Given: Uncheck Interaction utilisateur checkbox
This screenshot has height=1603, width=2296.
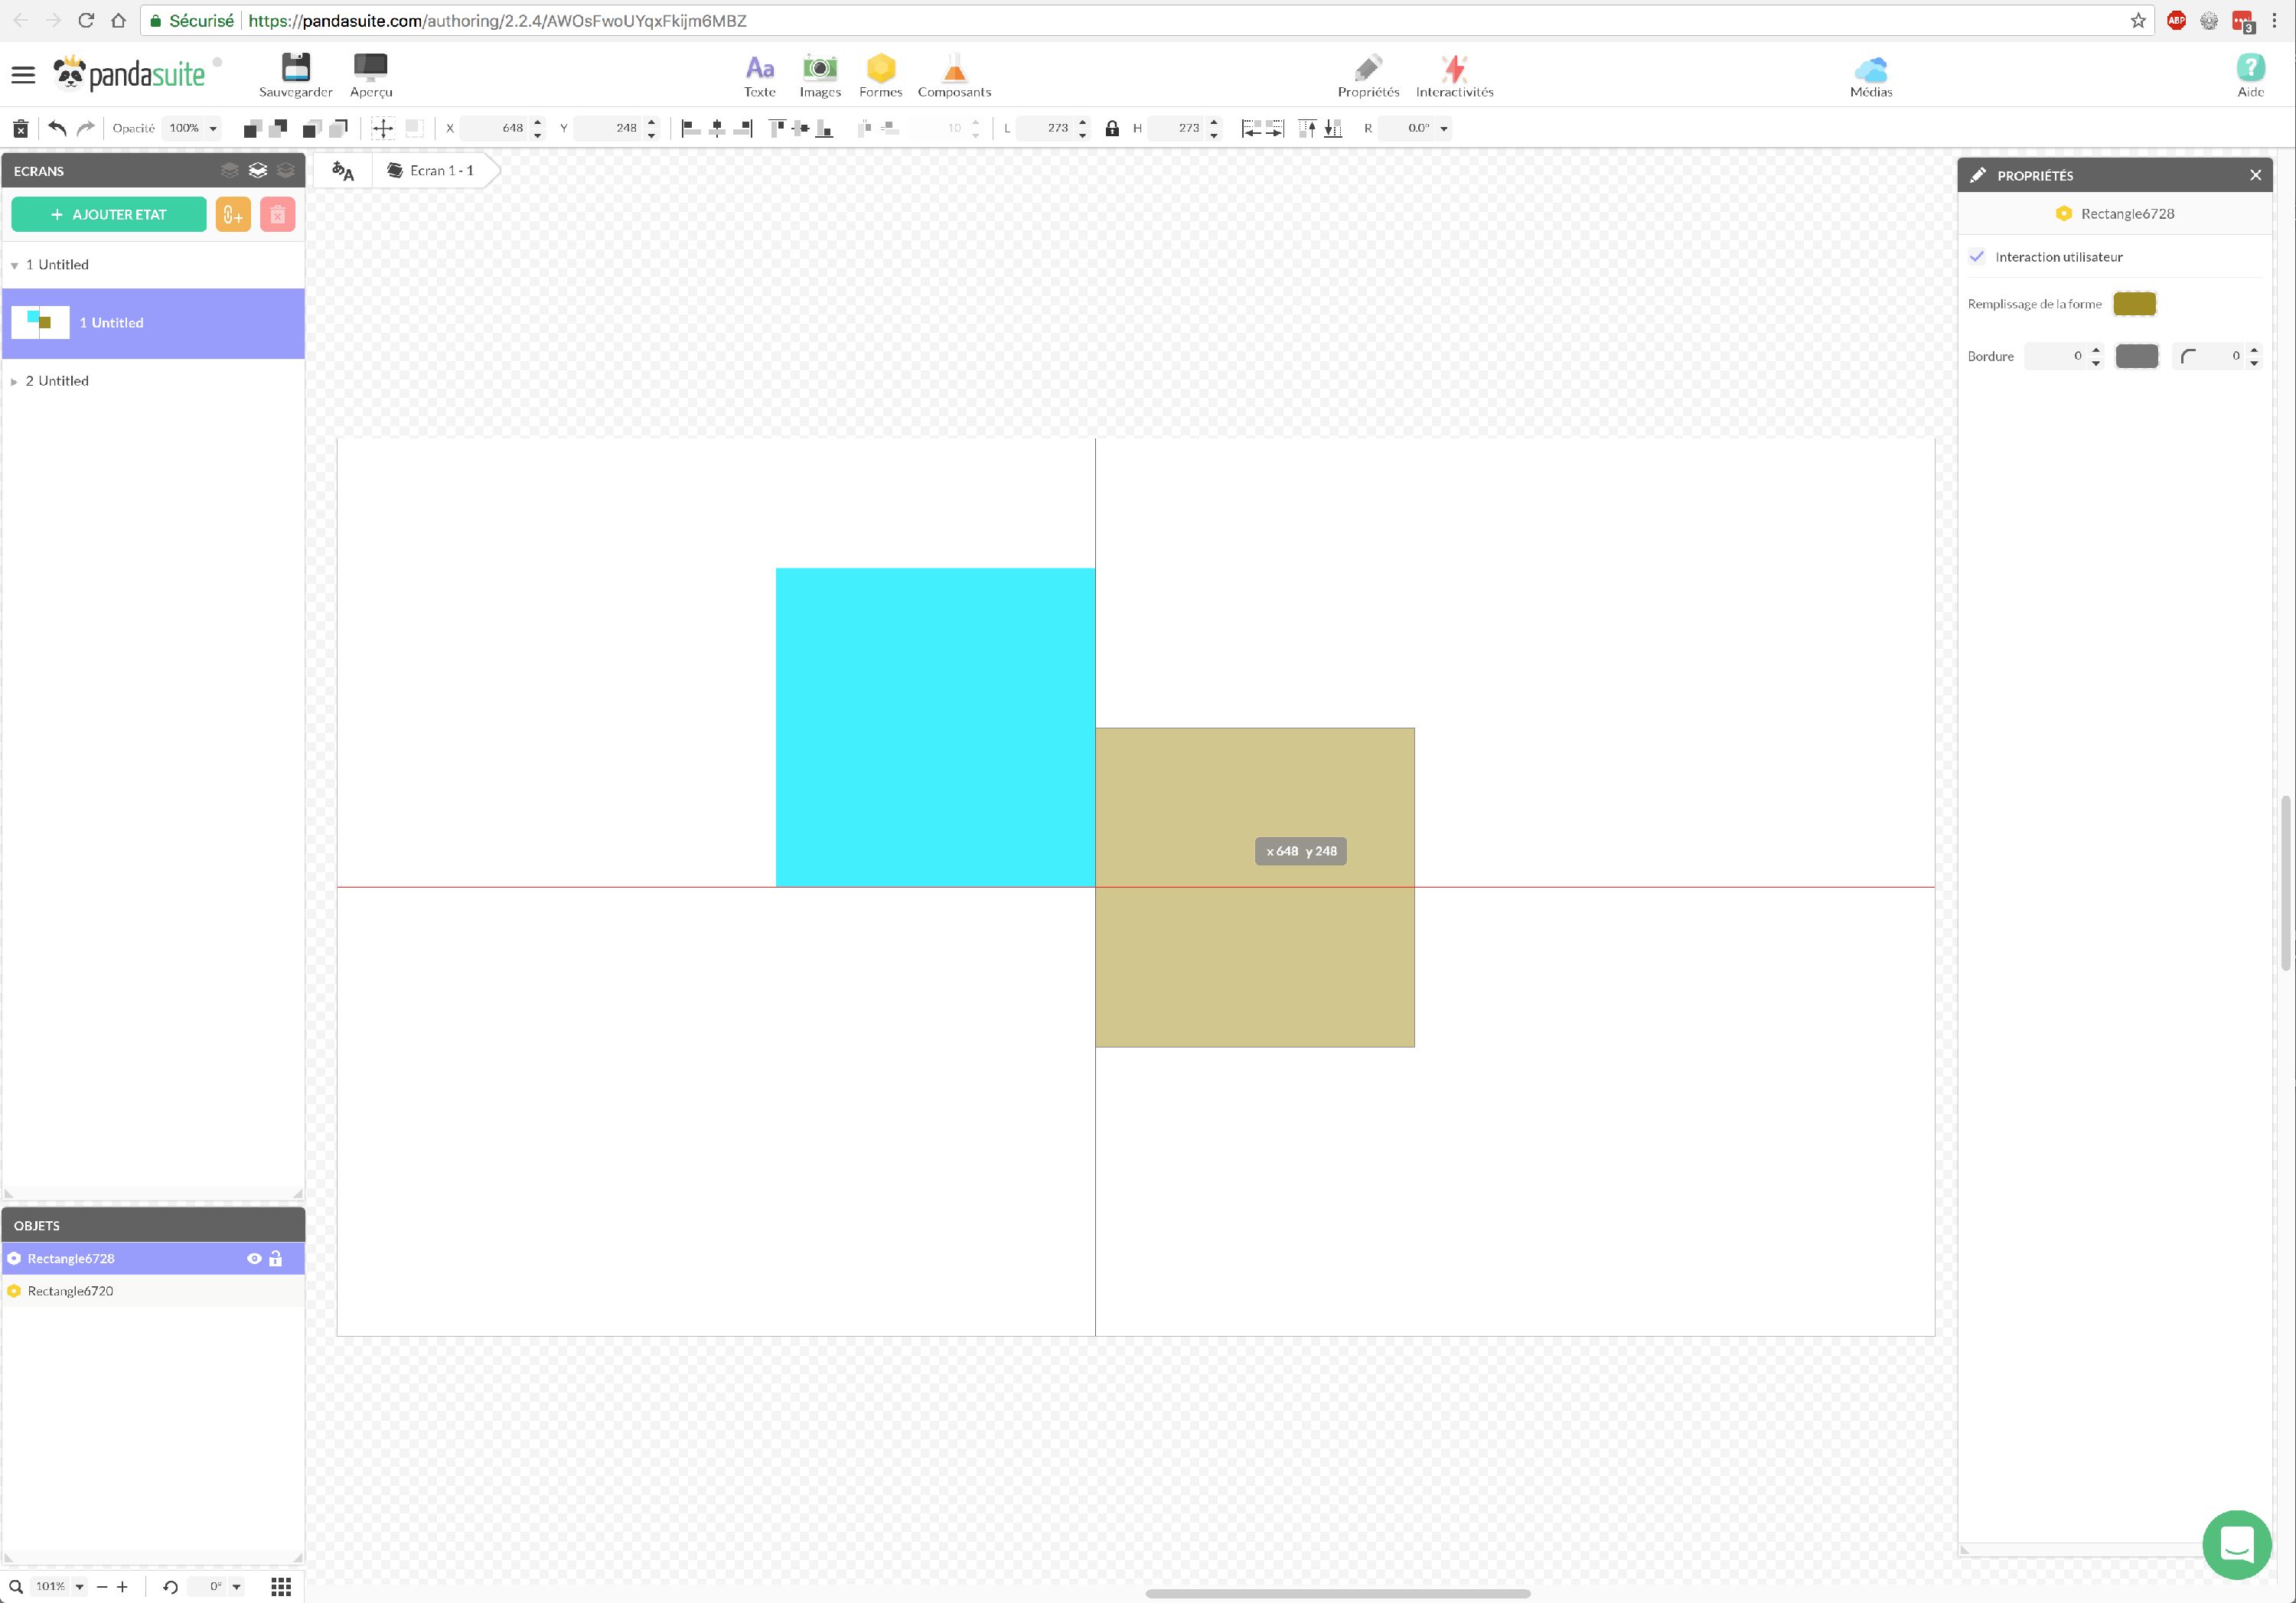Looking at the screenshot, I should tap(1977, 257).
